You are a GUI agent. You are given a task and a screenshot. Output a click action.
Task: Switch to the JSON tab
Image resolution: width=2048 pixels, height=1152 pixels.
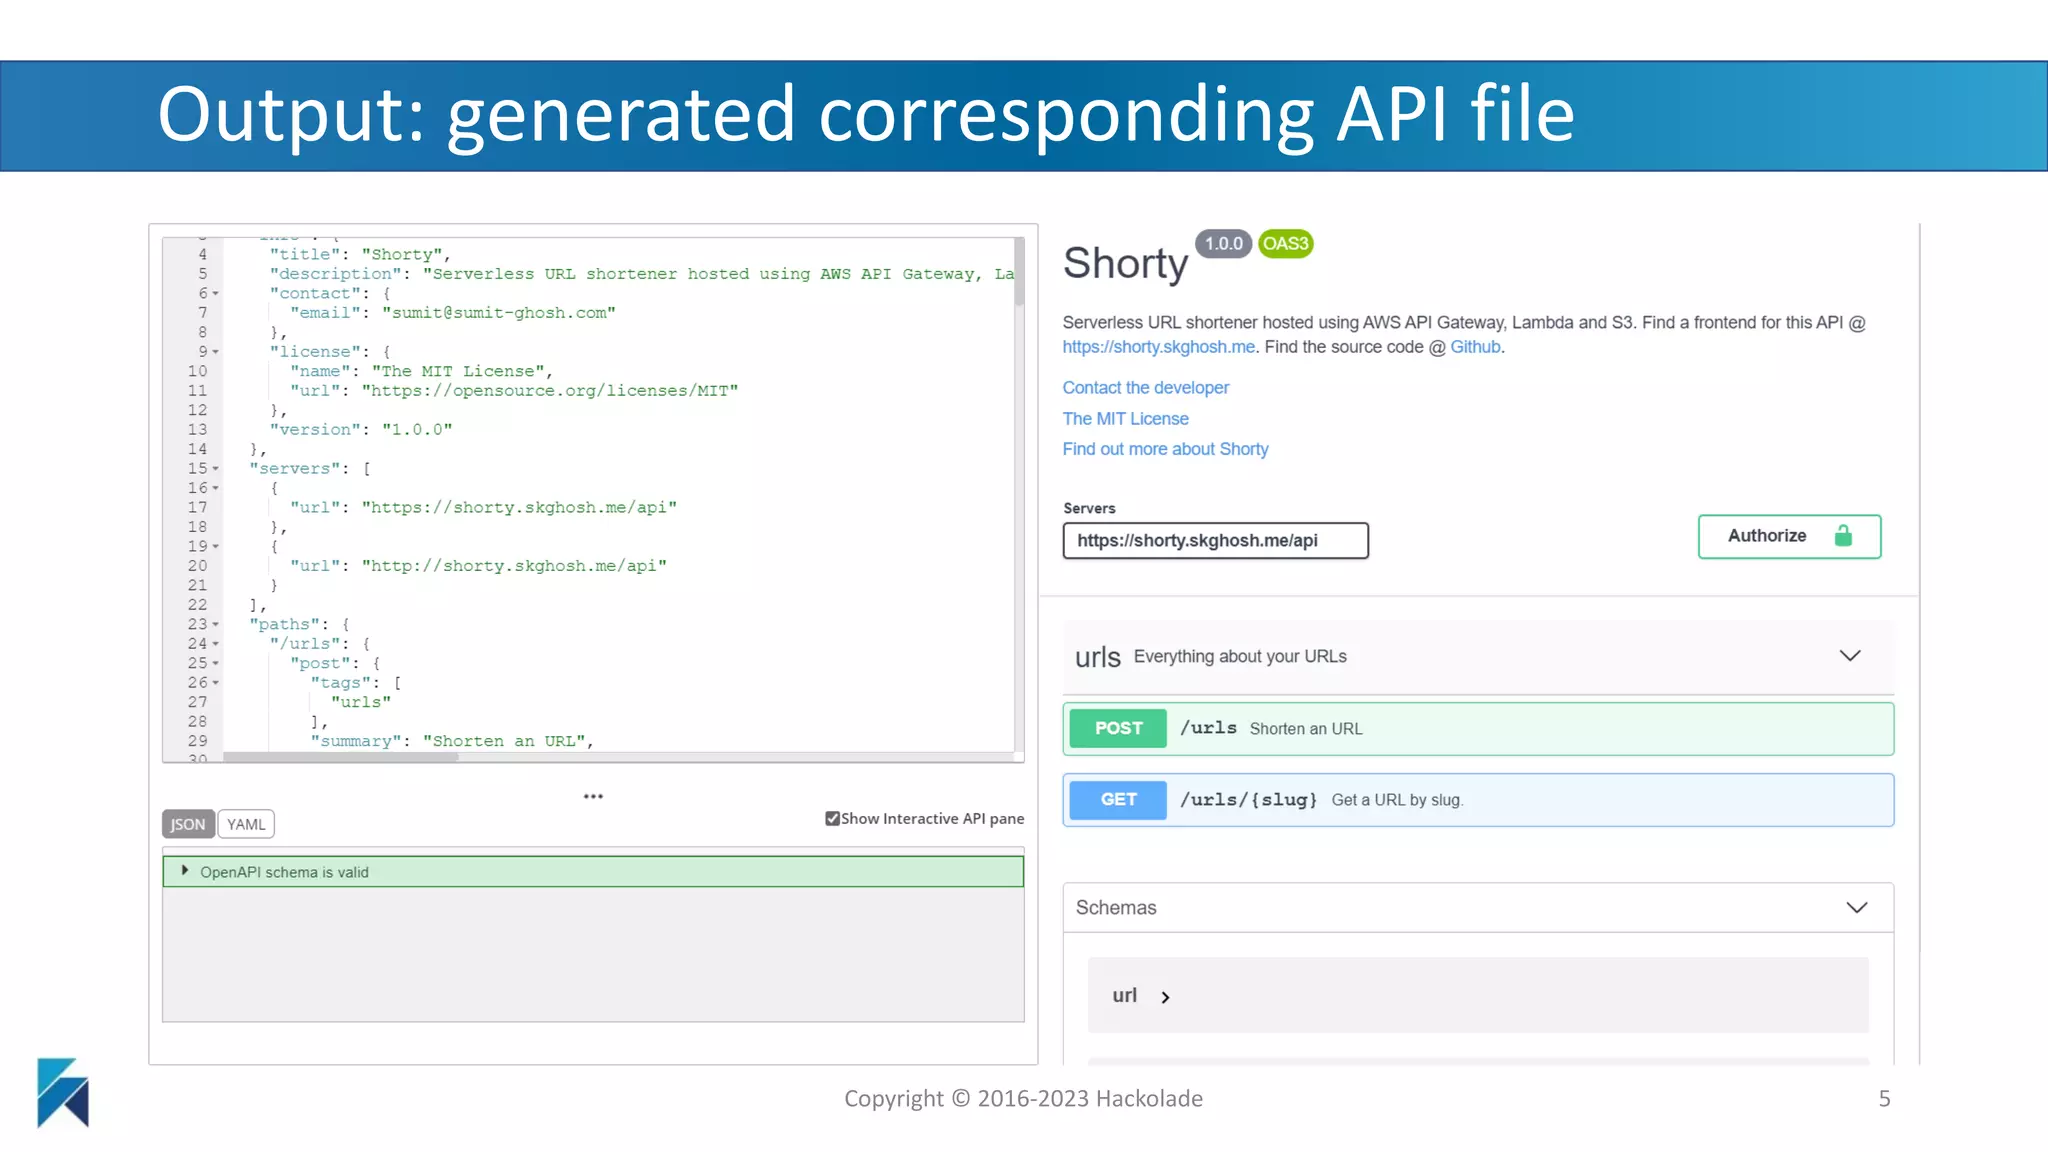point(187,825)
